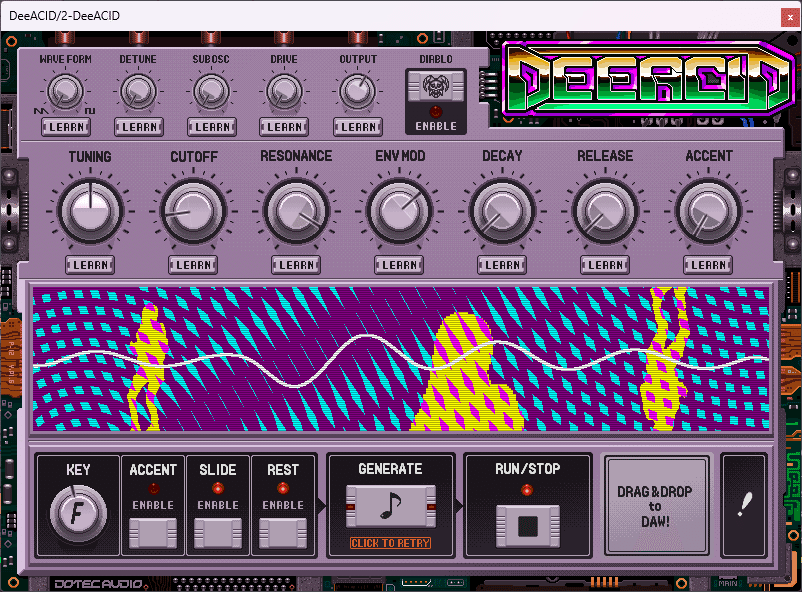Click LEARN under Wave Form
Screen dimensions: 802x592
[x=66, y=127]
